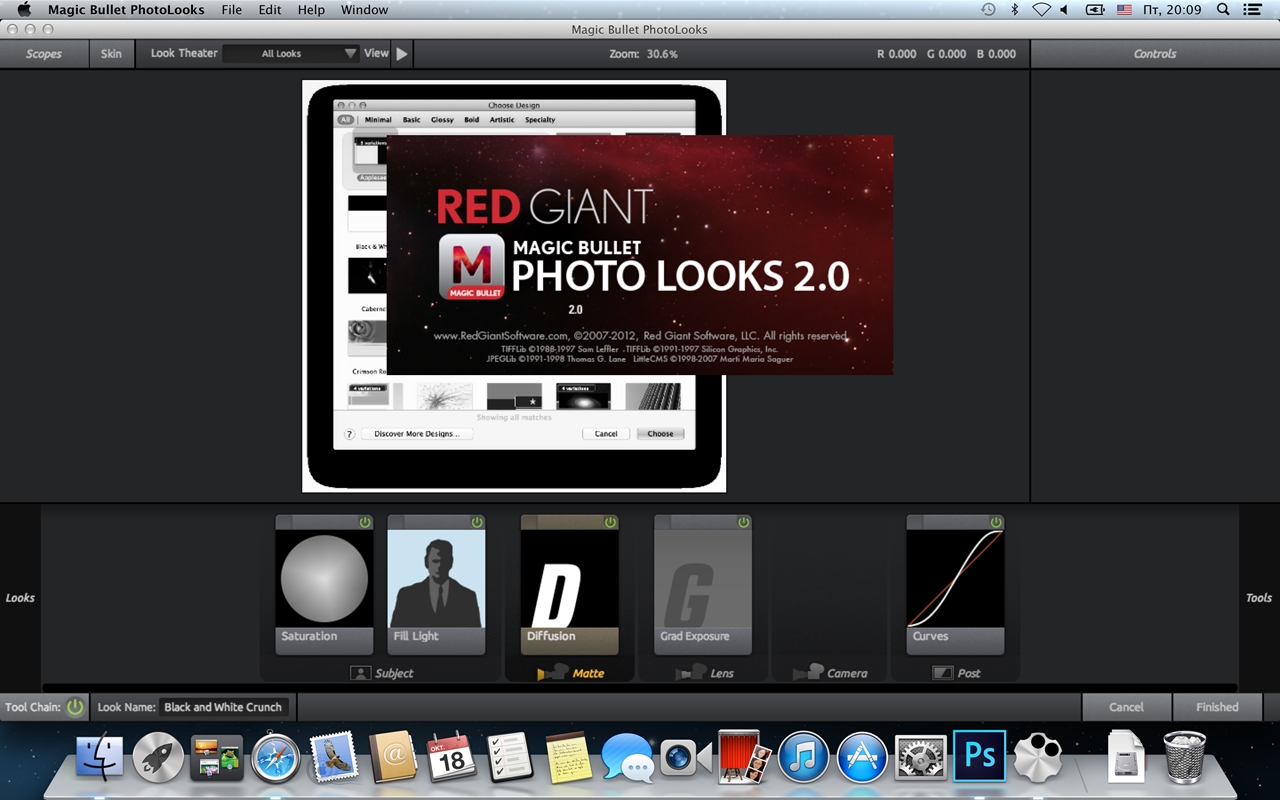
Task: Open Notification Center list icon
Action: 1253,10
